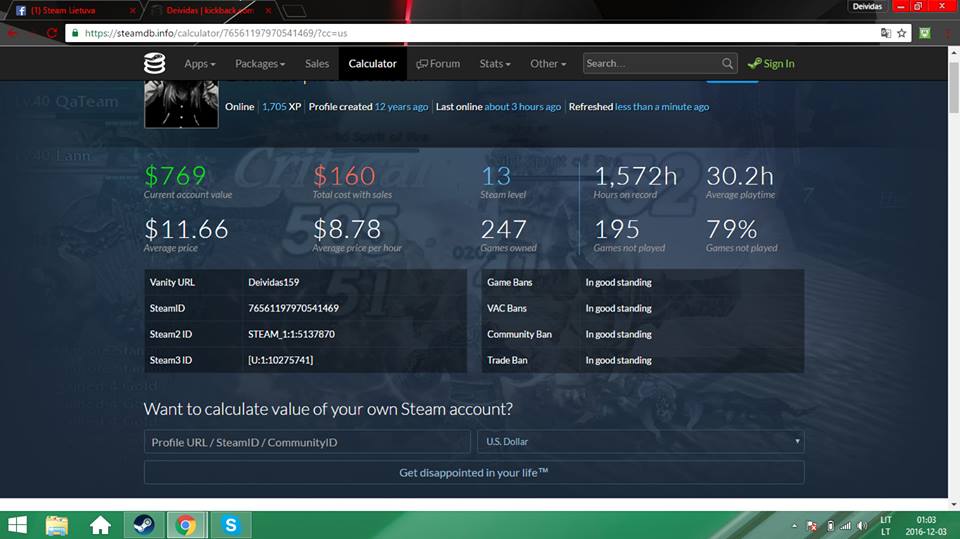Viewport: 960px width, 539px height.
Task: Click the $11.66 average price value
Action: (186, 230)
